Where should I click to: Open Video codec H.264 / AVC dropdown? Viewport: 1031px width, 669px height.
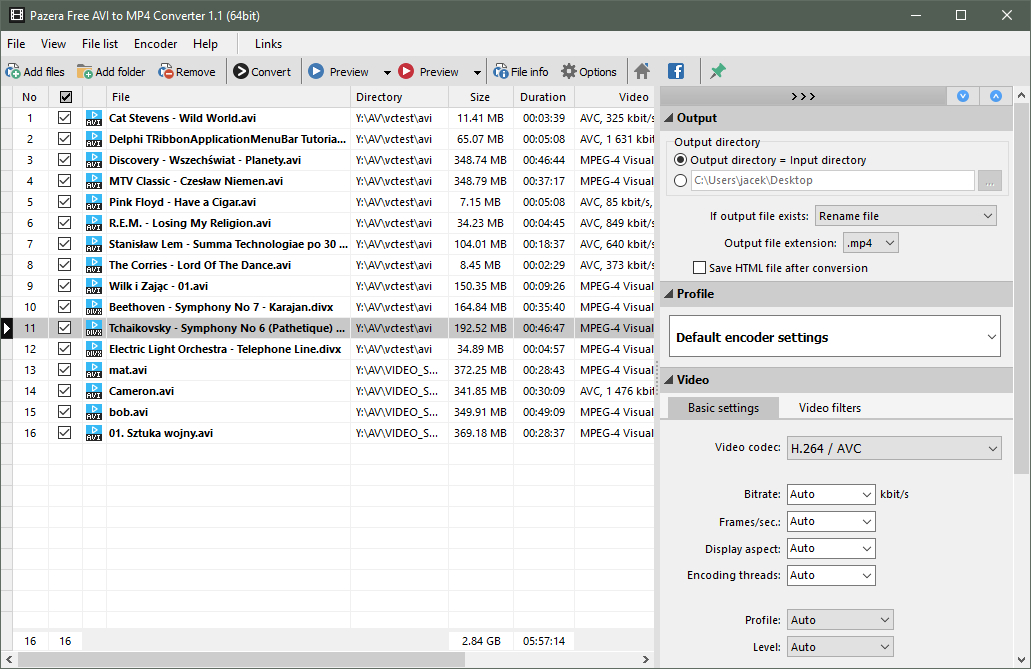click(894, 448)
